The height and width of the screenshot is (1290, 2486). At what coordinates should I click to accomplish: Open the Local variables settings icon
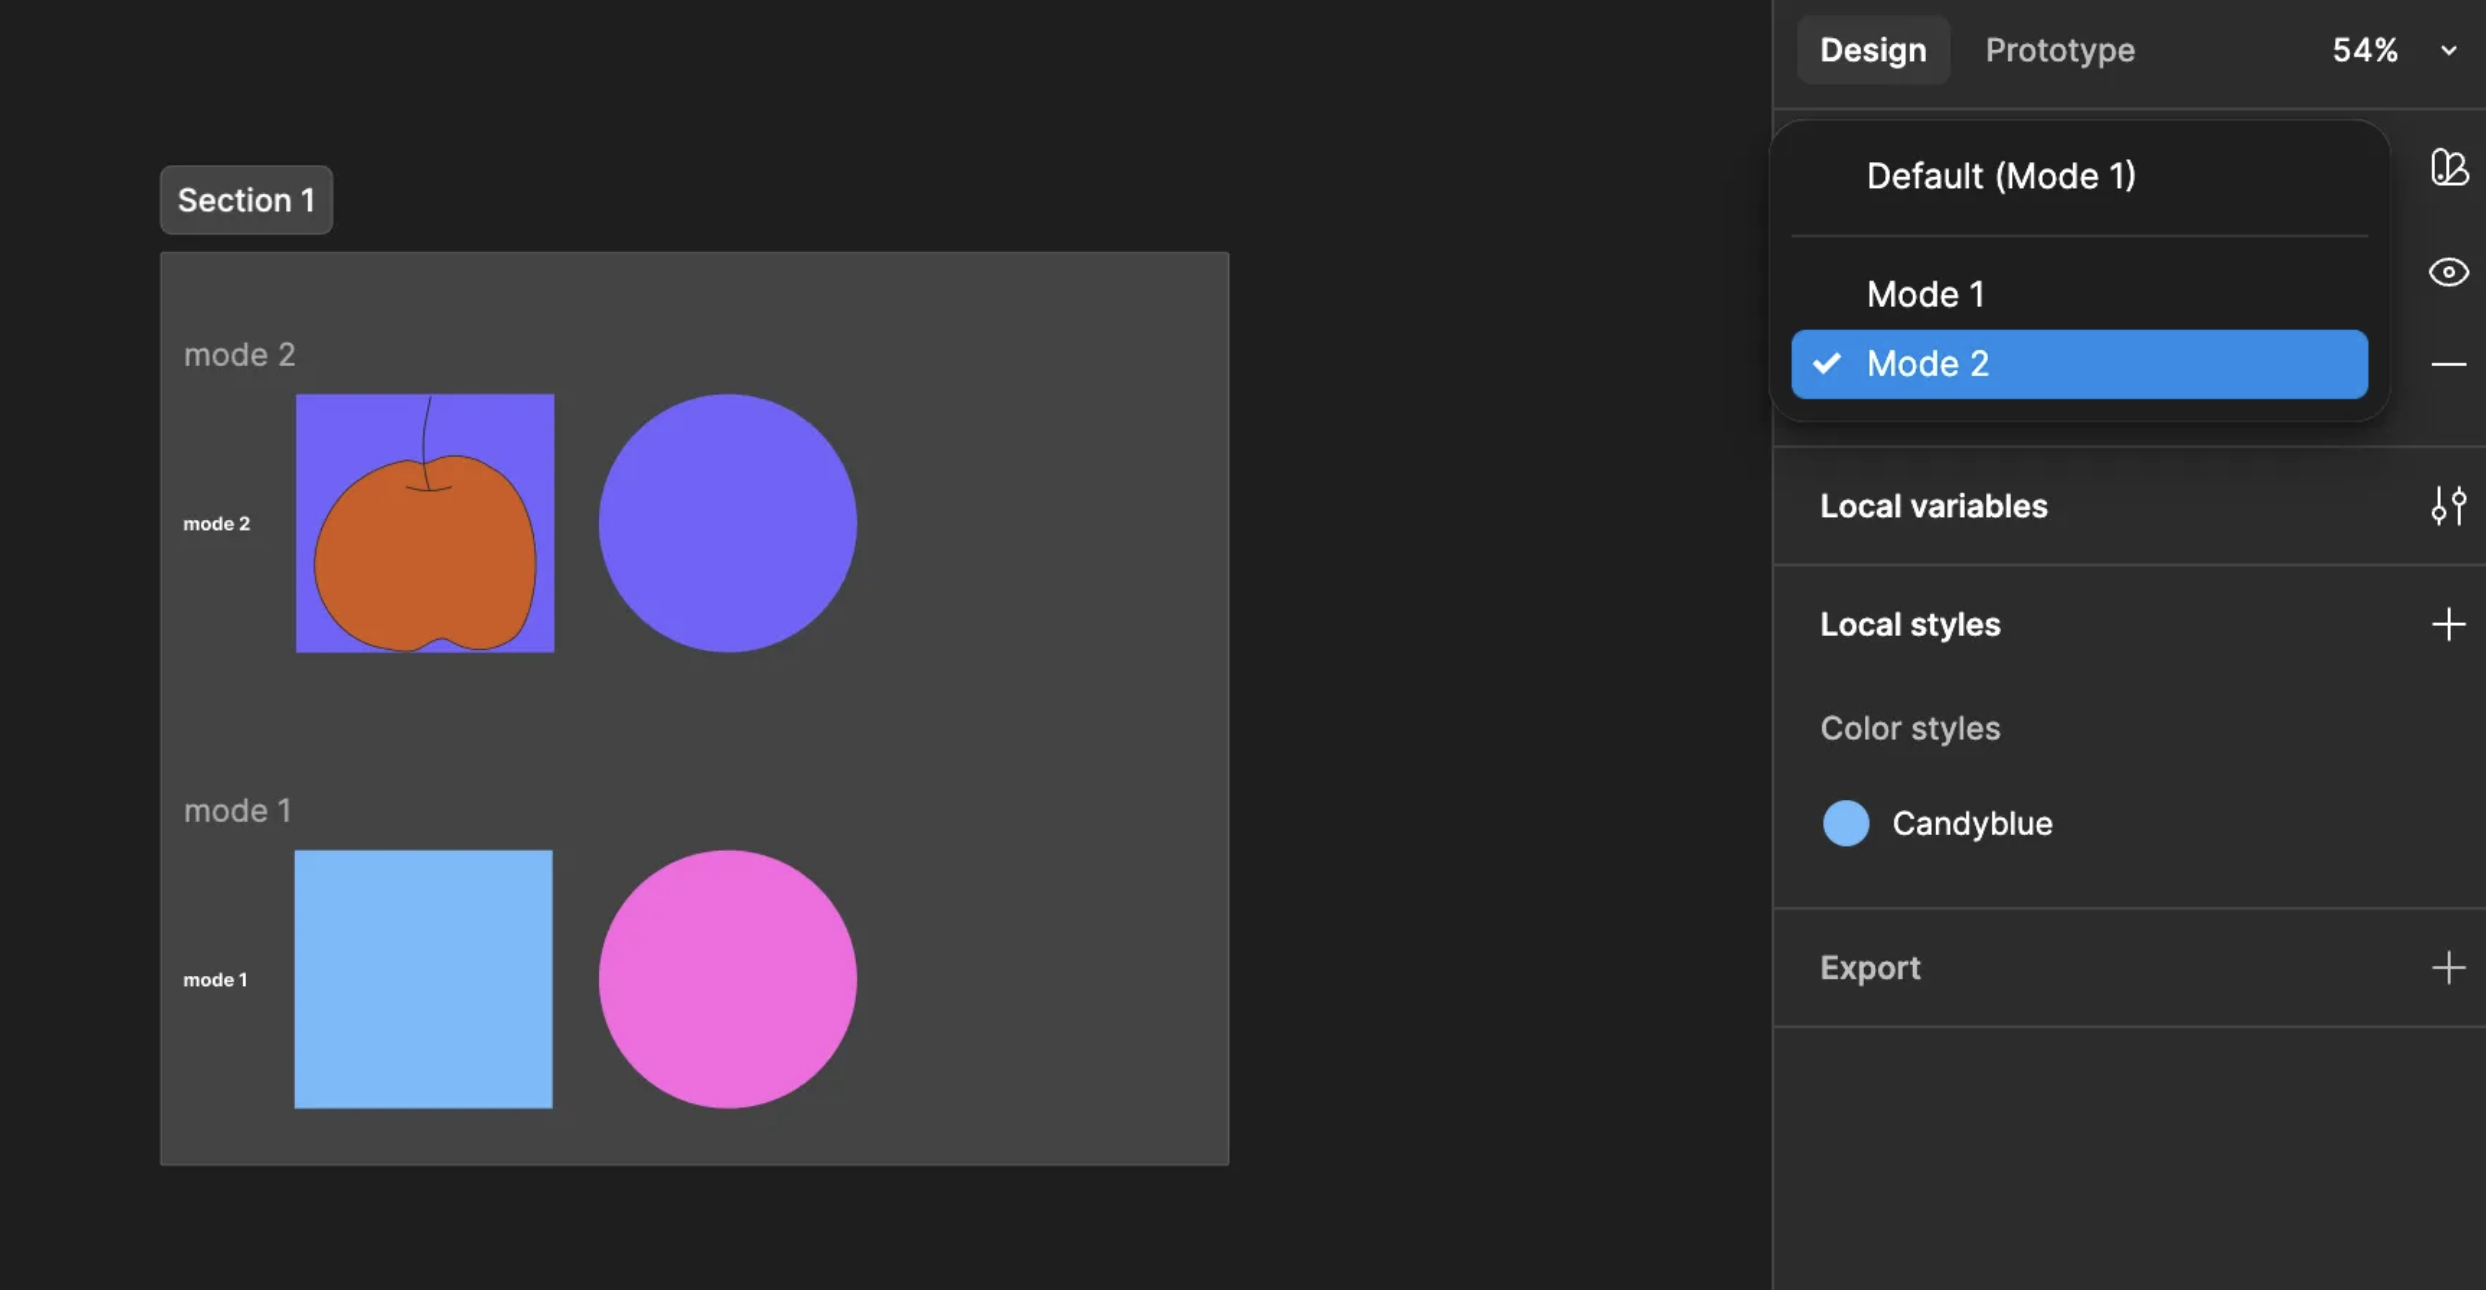coord(2448,506)
